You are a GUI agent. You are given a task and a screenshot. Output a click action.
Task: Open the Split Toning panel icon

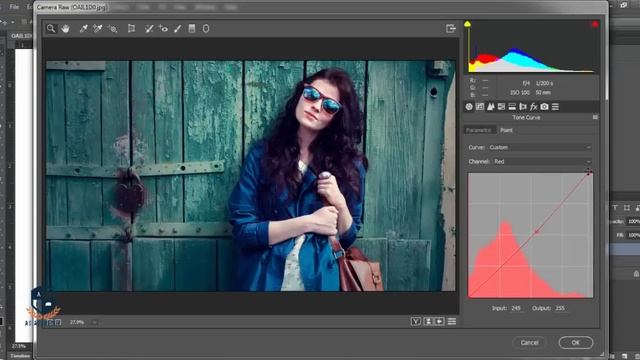point(512,107)
